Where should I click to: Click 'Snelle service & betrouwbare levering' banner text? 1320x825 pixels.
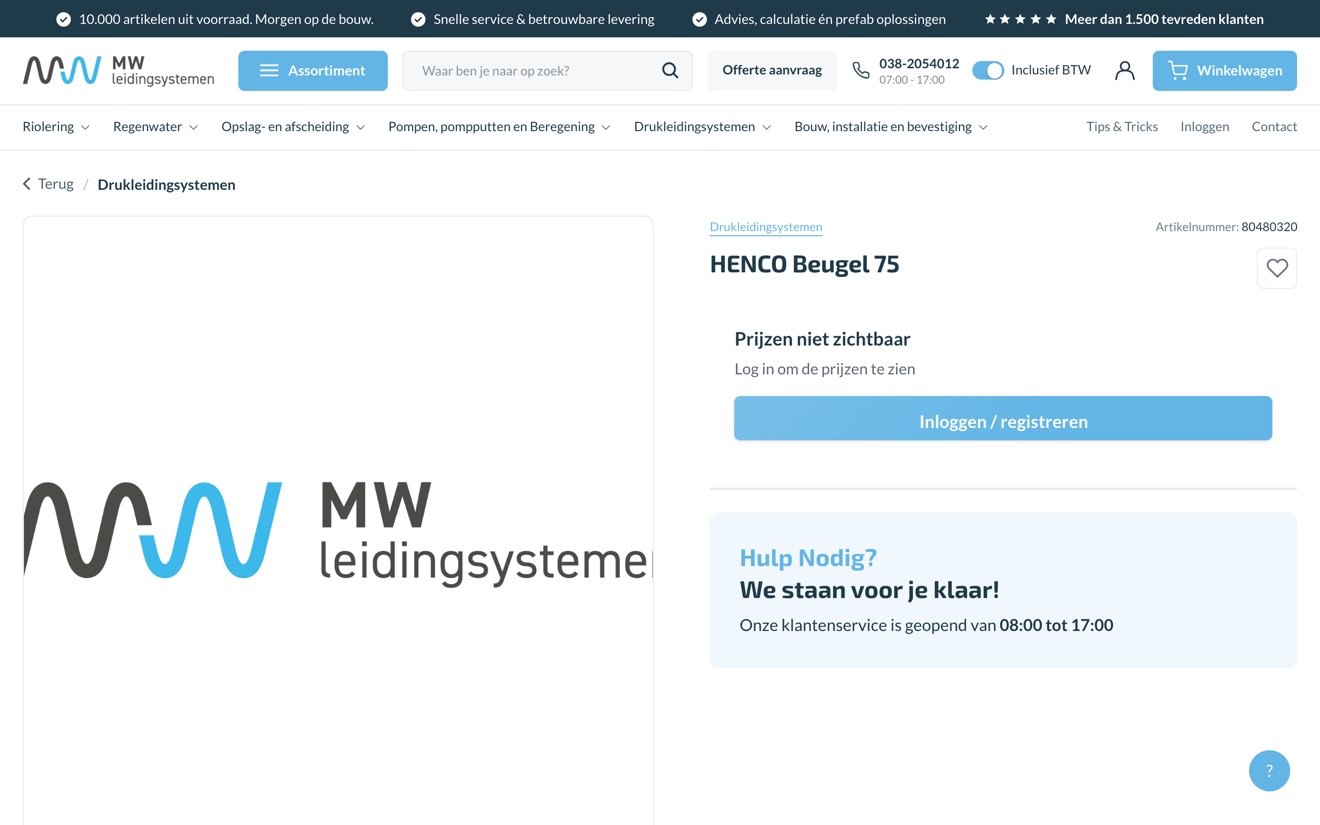pyautogui.click(x=544, y=19)
